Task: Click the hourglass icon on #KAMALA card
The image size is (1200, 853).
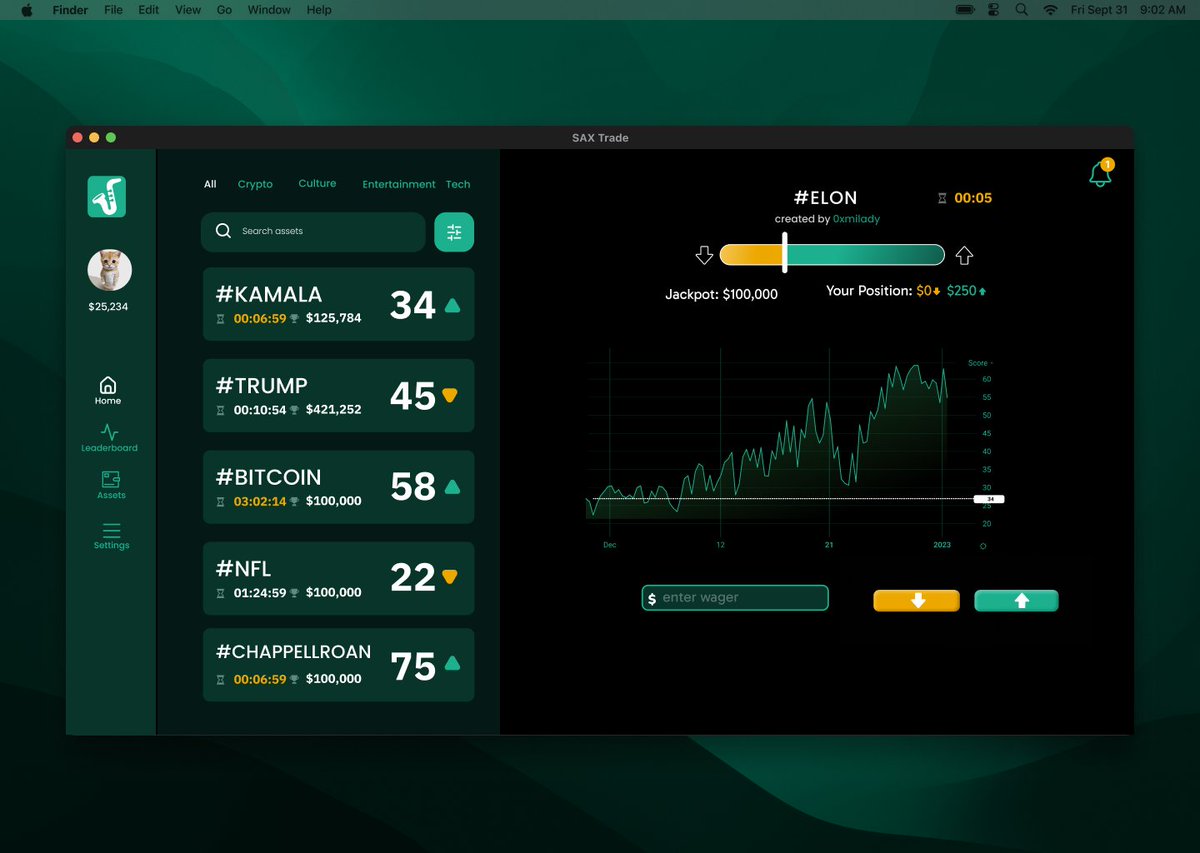Action: tap(221, 319)
